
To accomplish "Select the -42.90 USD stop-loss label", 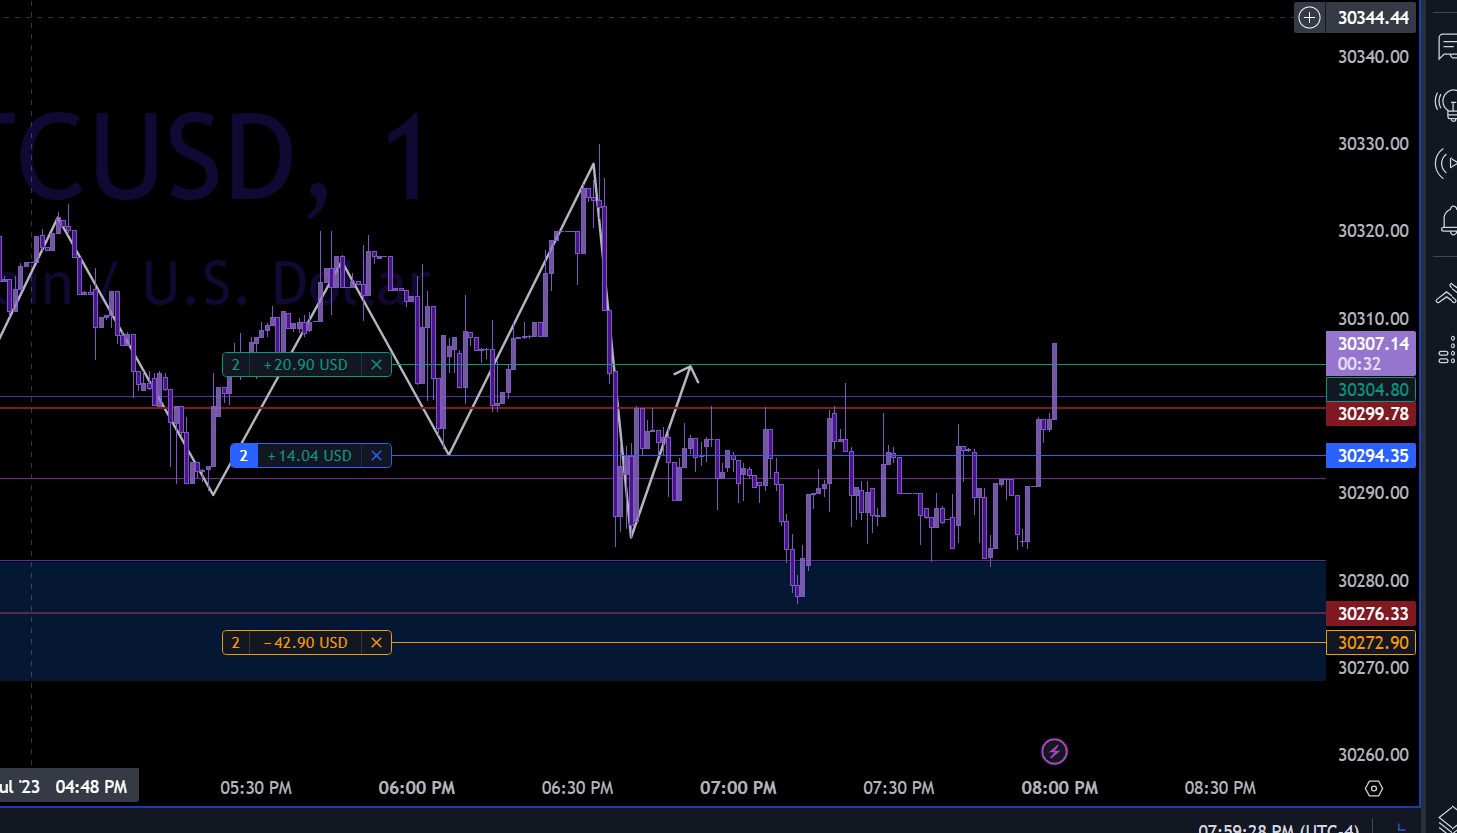I will 306,643.
